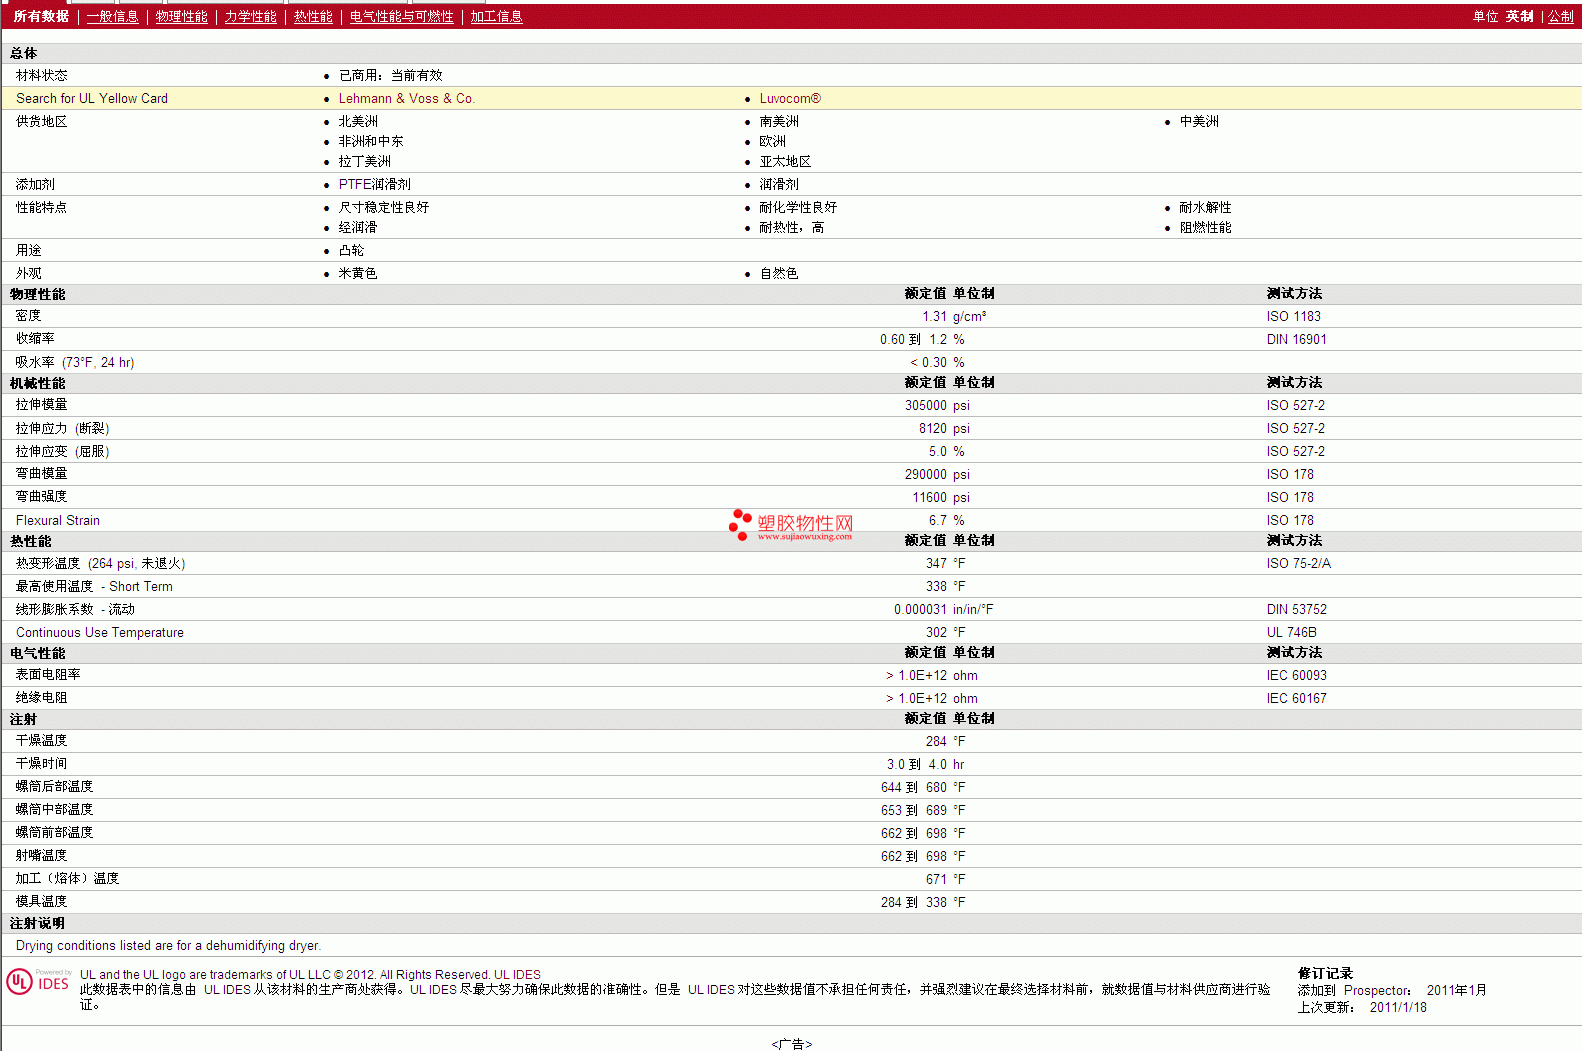This screenshot has width=1582, height=1051.
Task: Click the 材料状态 row label
Action: pos(42,75)
